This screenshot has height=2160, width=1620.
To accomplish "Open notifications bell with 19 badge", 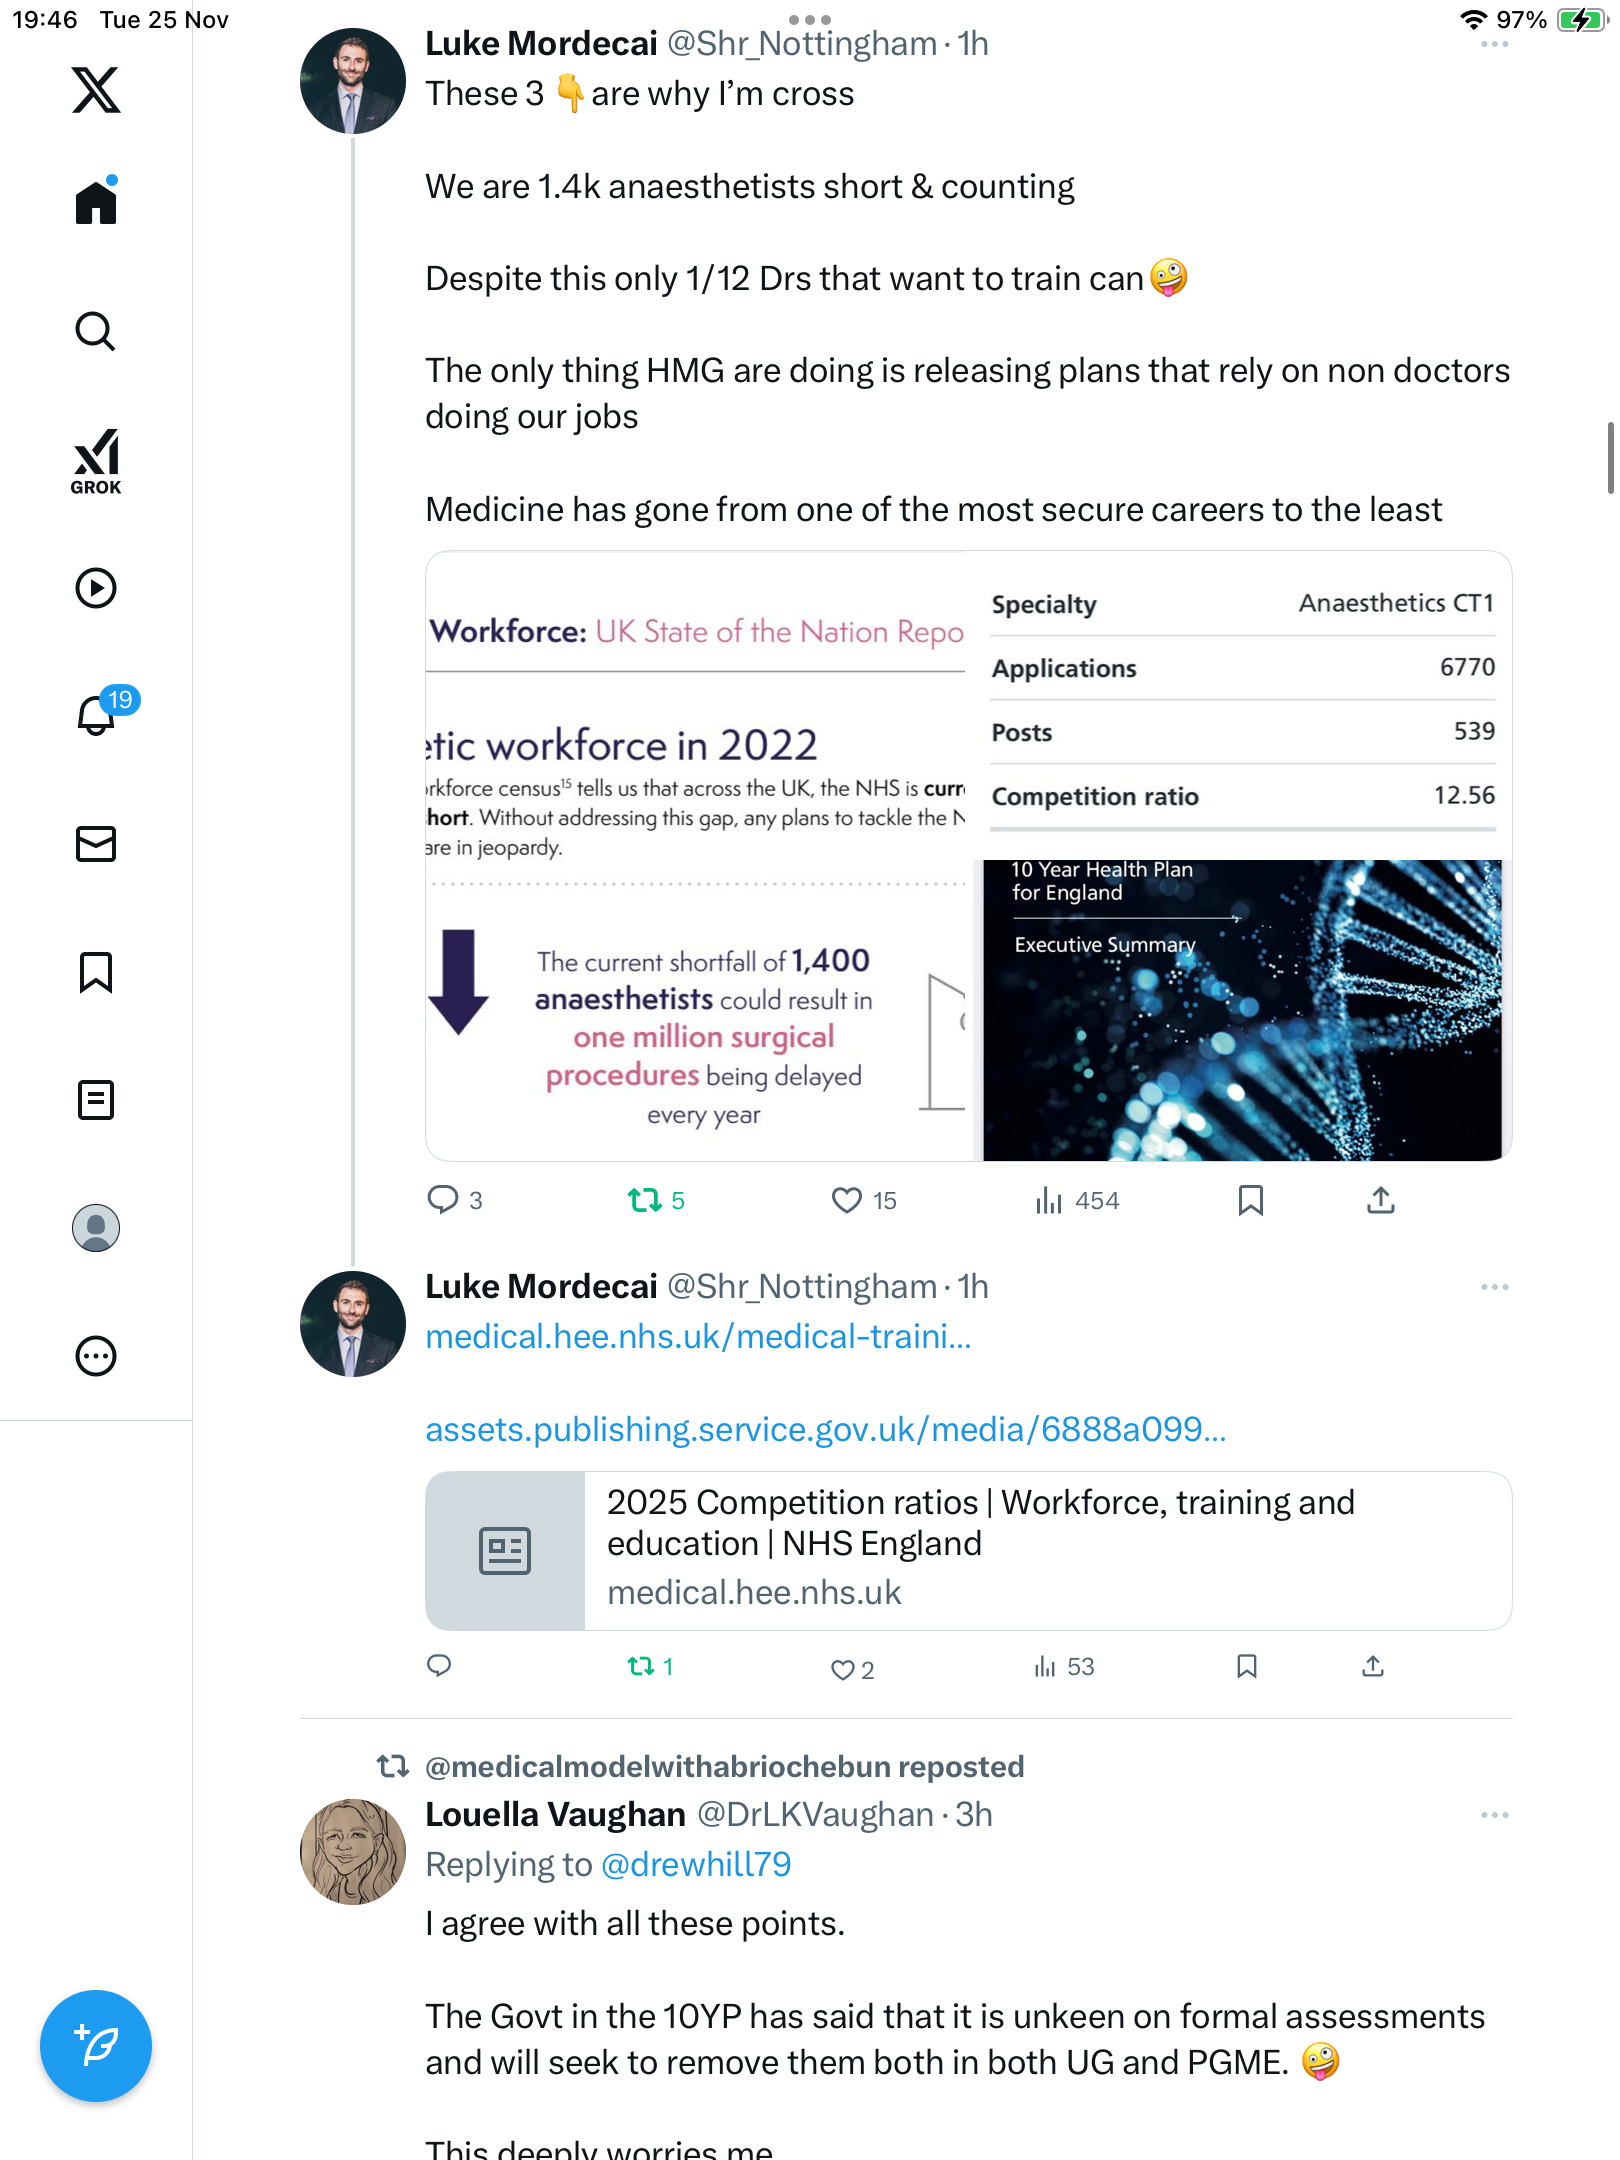I will (x=98, y=714).
